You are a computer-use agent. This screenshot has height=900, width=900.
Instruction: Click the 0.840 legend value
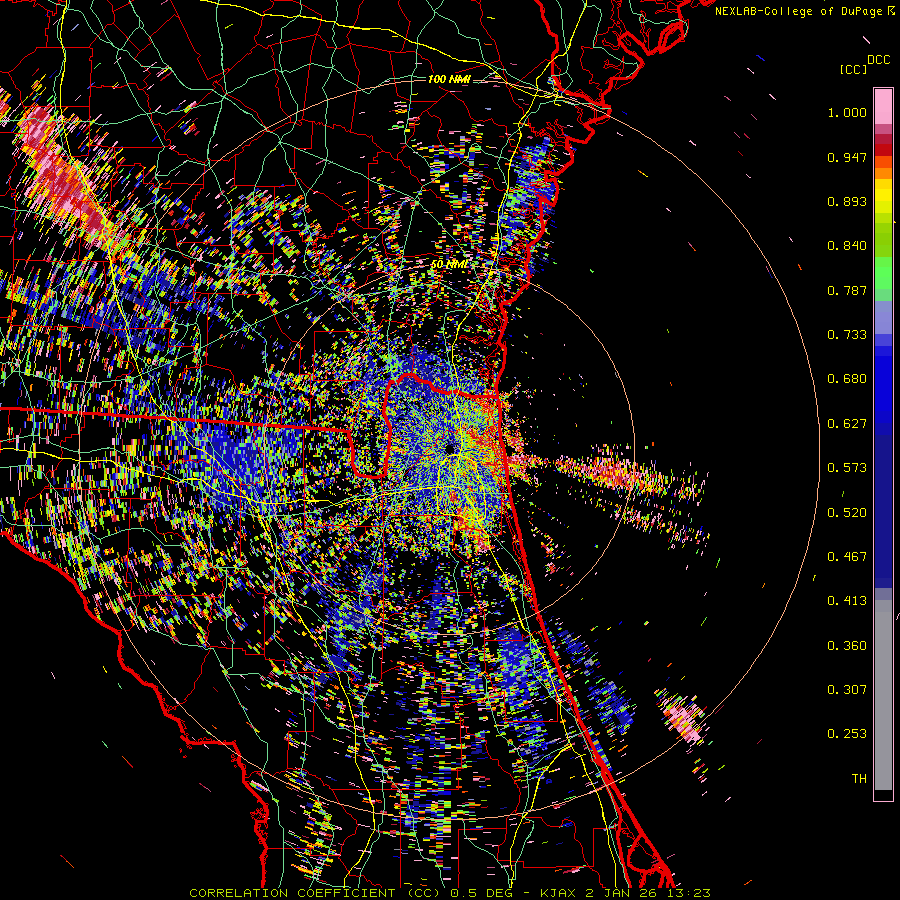click(x=847, y=246)
